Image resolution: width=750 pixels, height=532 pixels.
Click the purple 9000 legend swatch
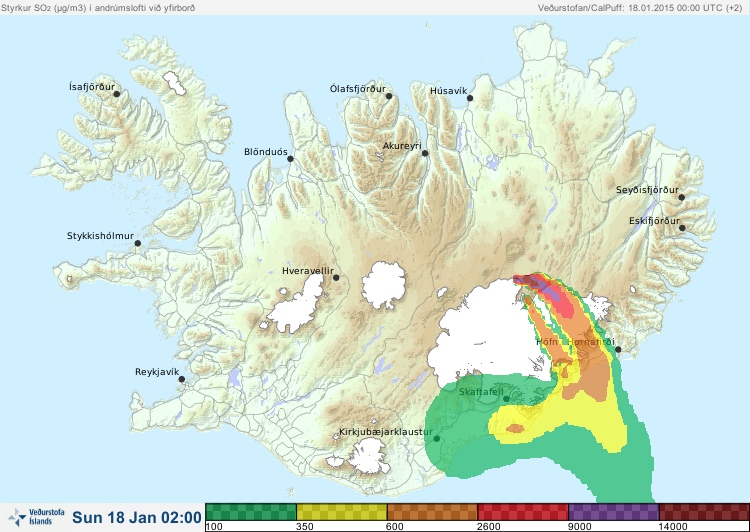(614, 512)
